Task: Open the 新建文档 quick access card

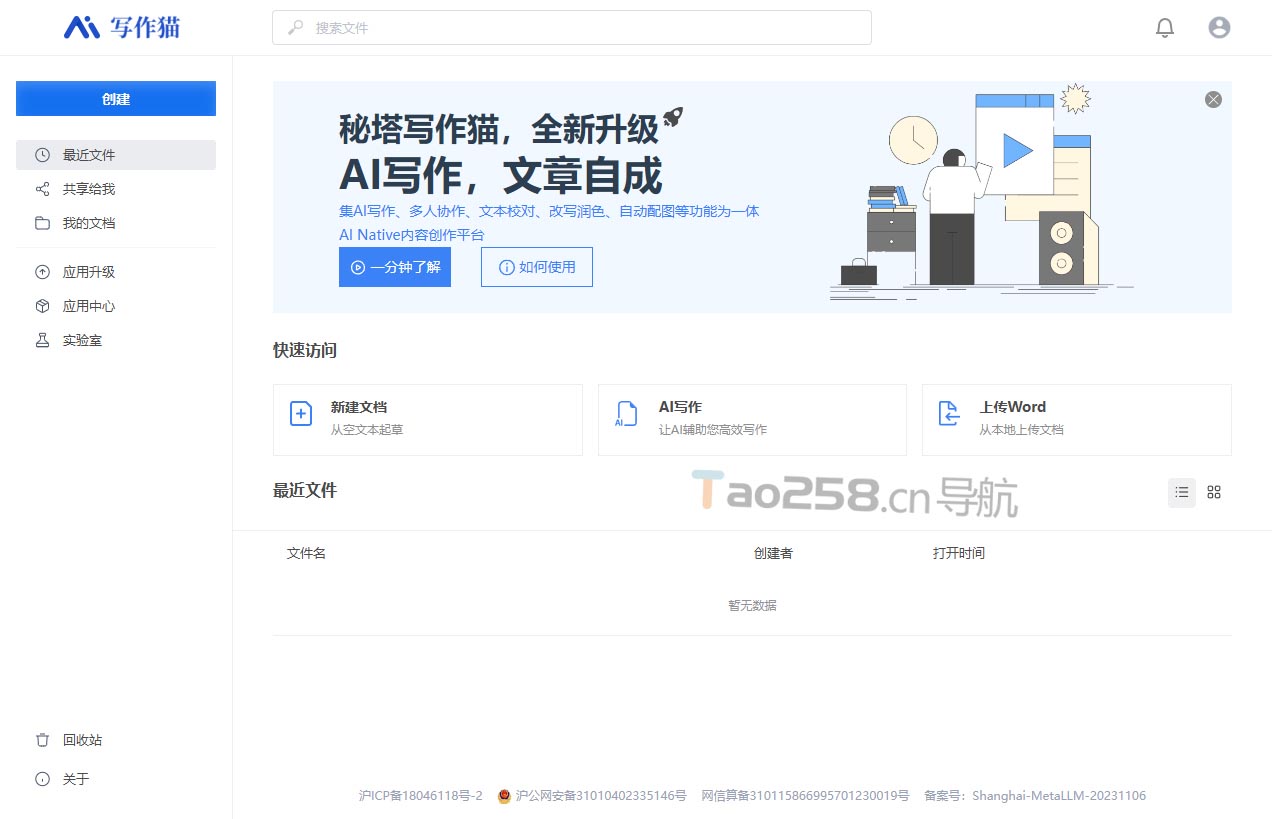Action: coord(428,420)
